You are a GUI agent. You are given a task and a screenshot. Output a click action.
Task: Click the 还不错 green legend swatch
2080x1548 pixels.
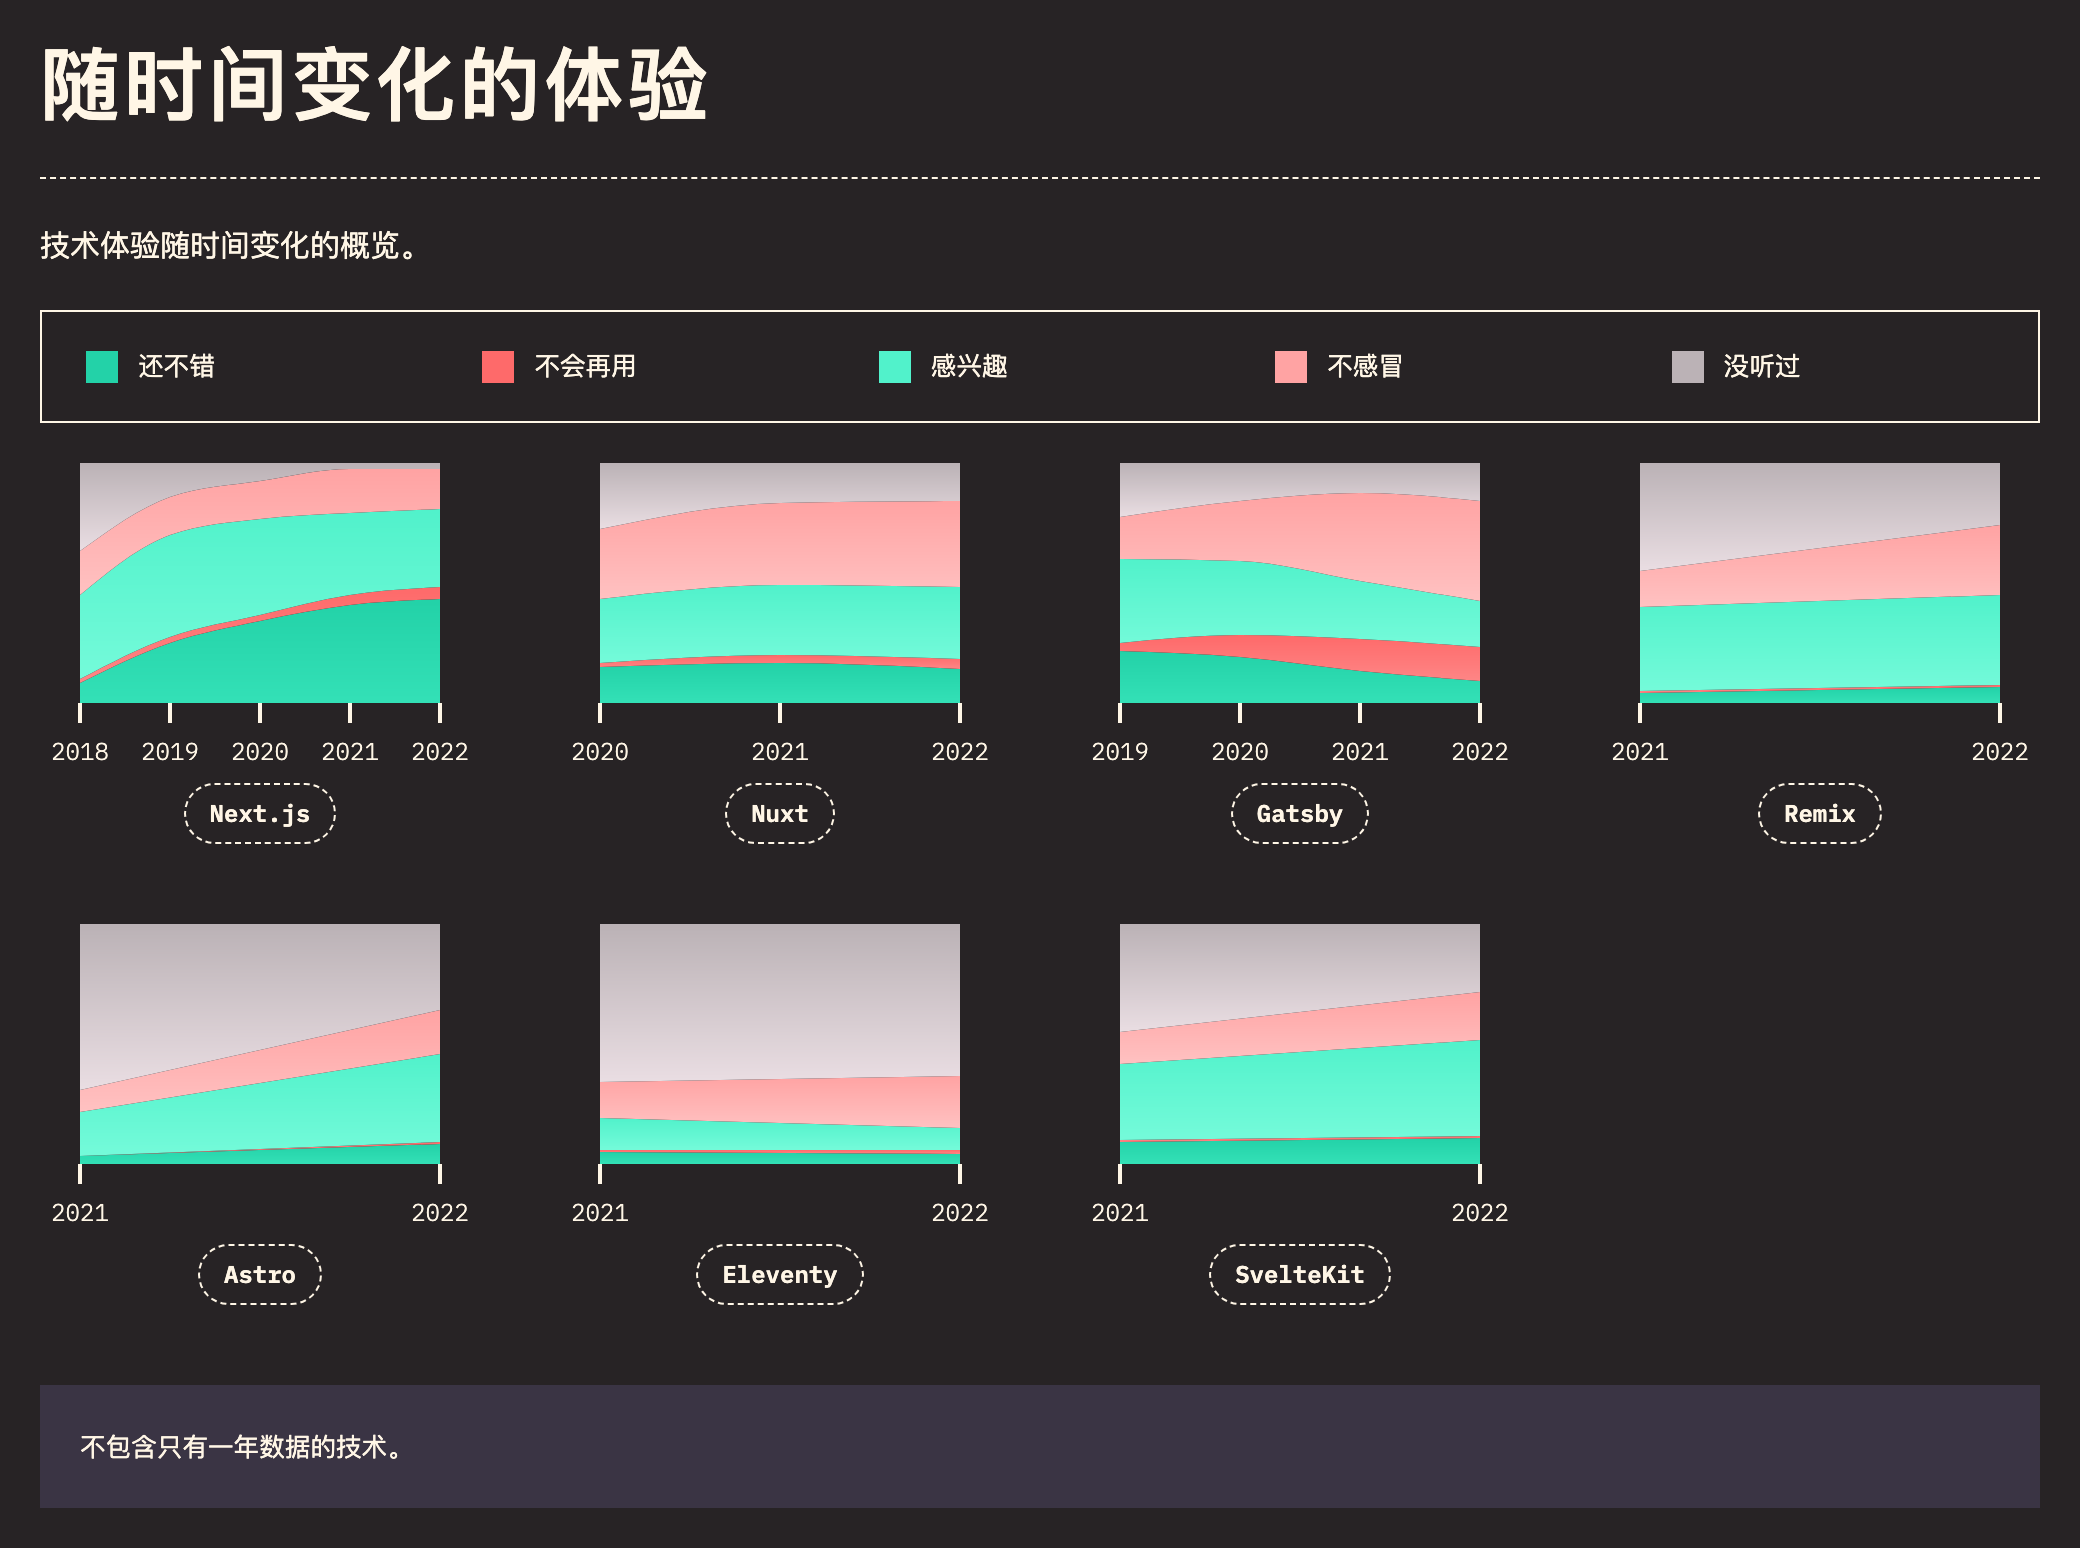click(100, 367)
